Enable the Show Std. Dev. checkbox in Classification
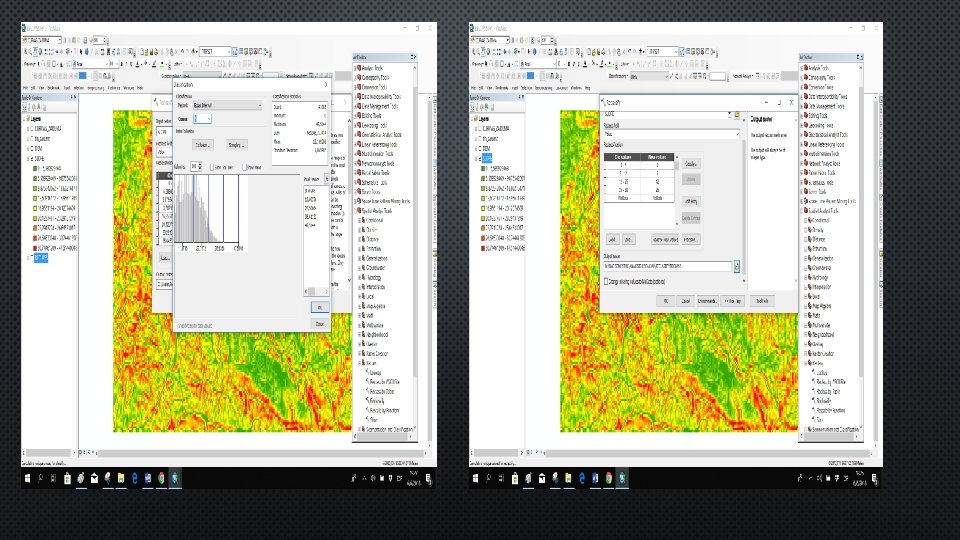Viewport: 960px width, 540px height. coord(214,168)
